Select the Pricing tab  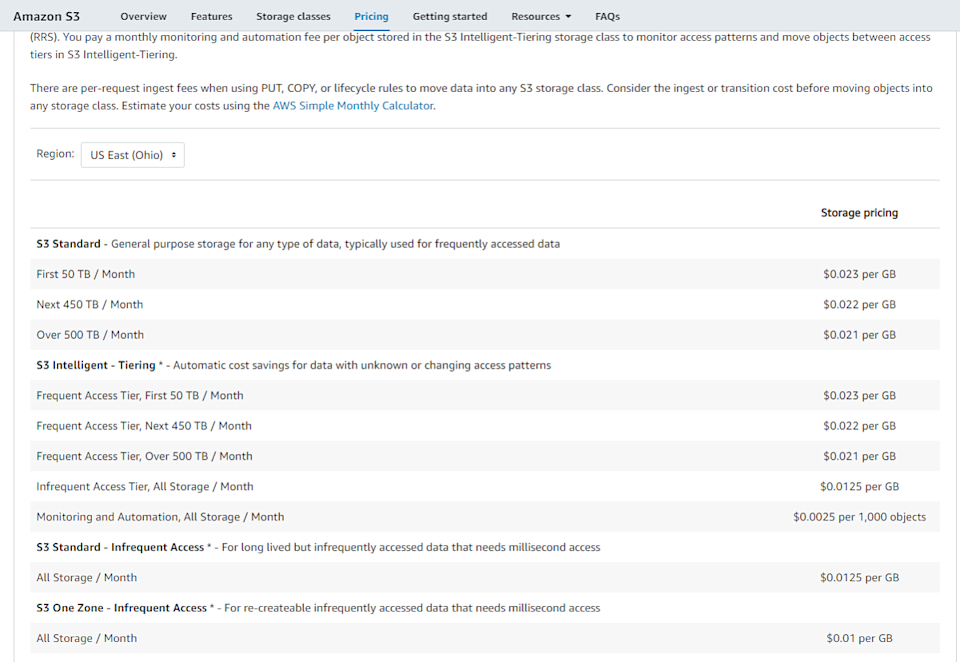(x=371, y=17)
